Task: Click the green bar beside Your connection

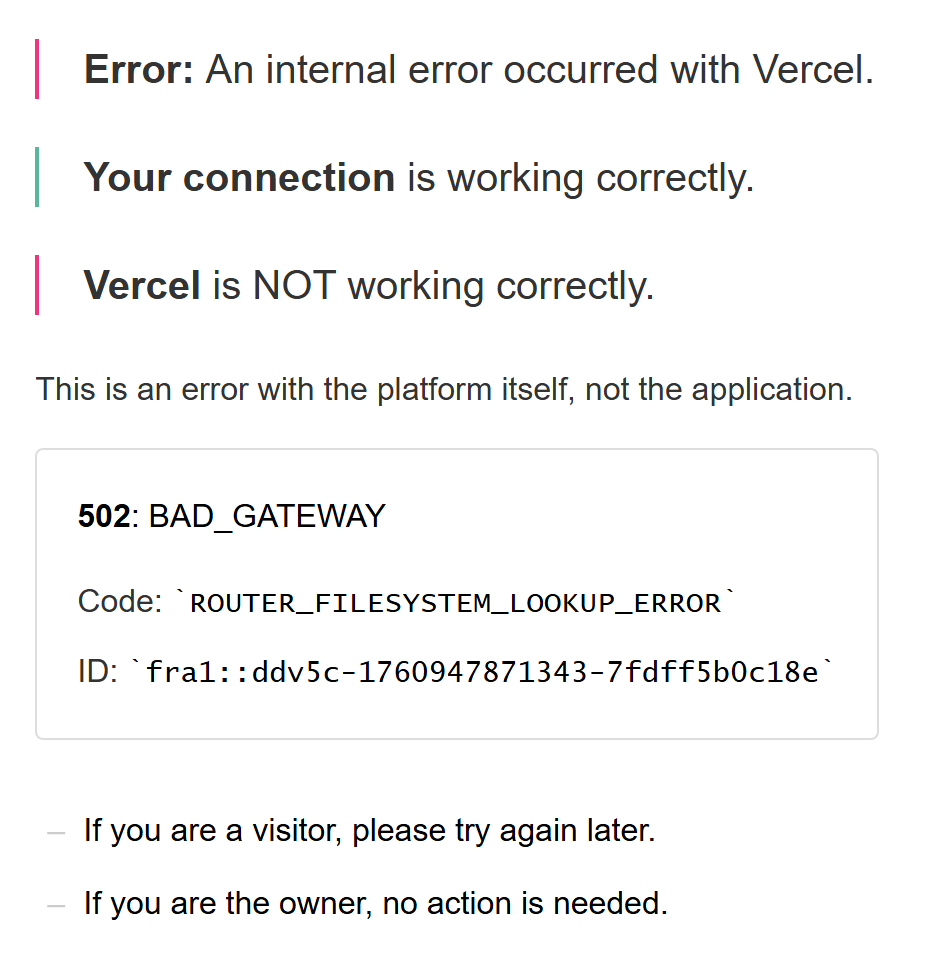Action: (37, 177)
